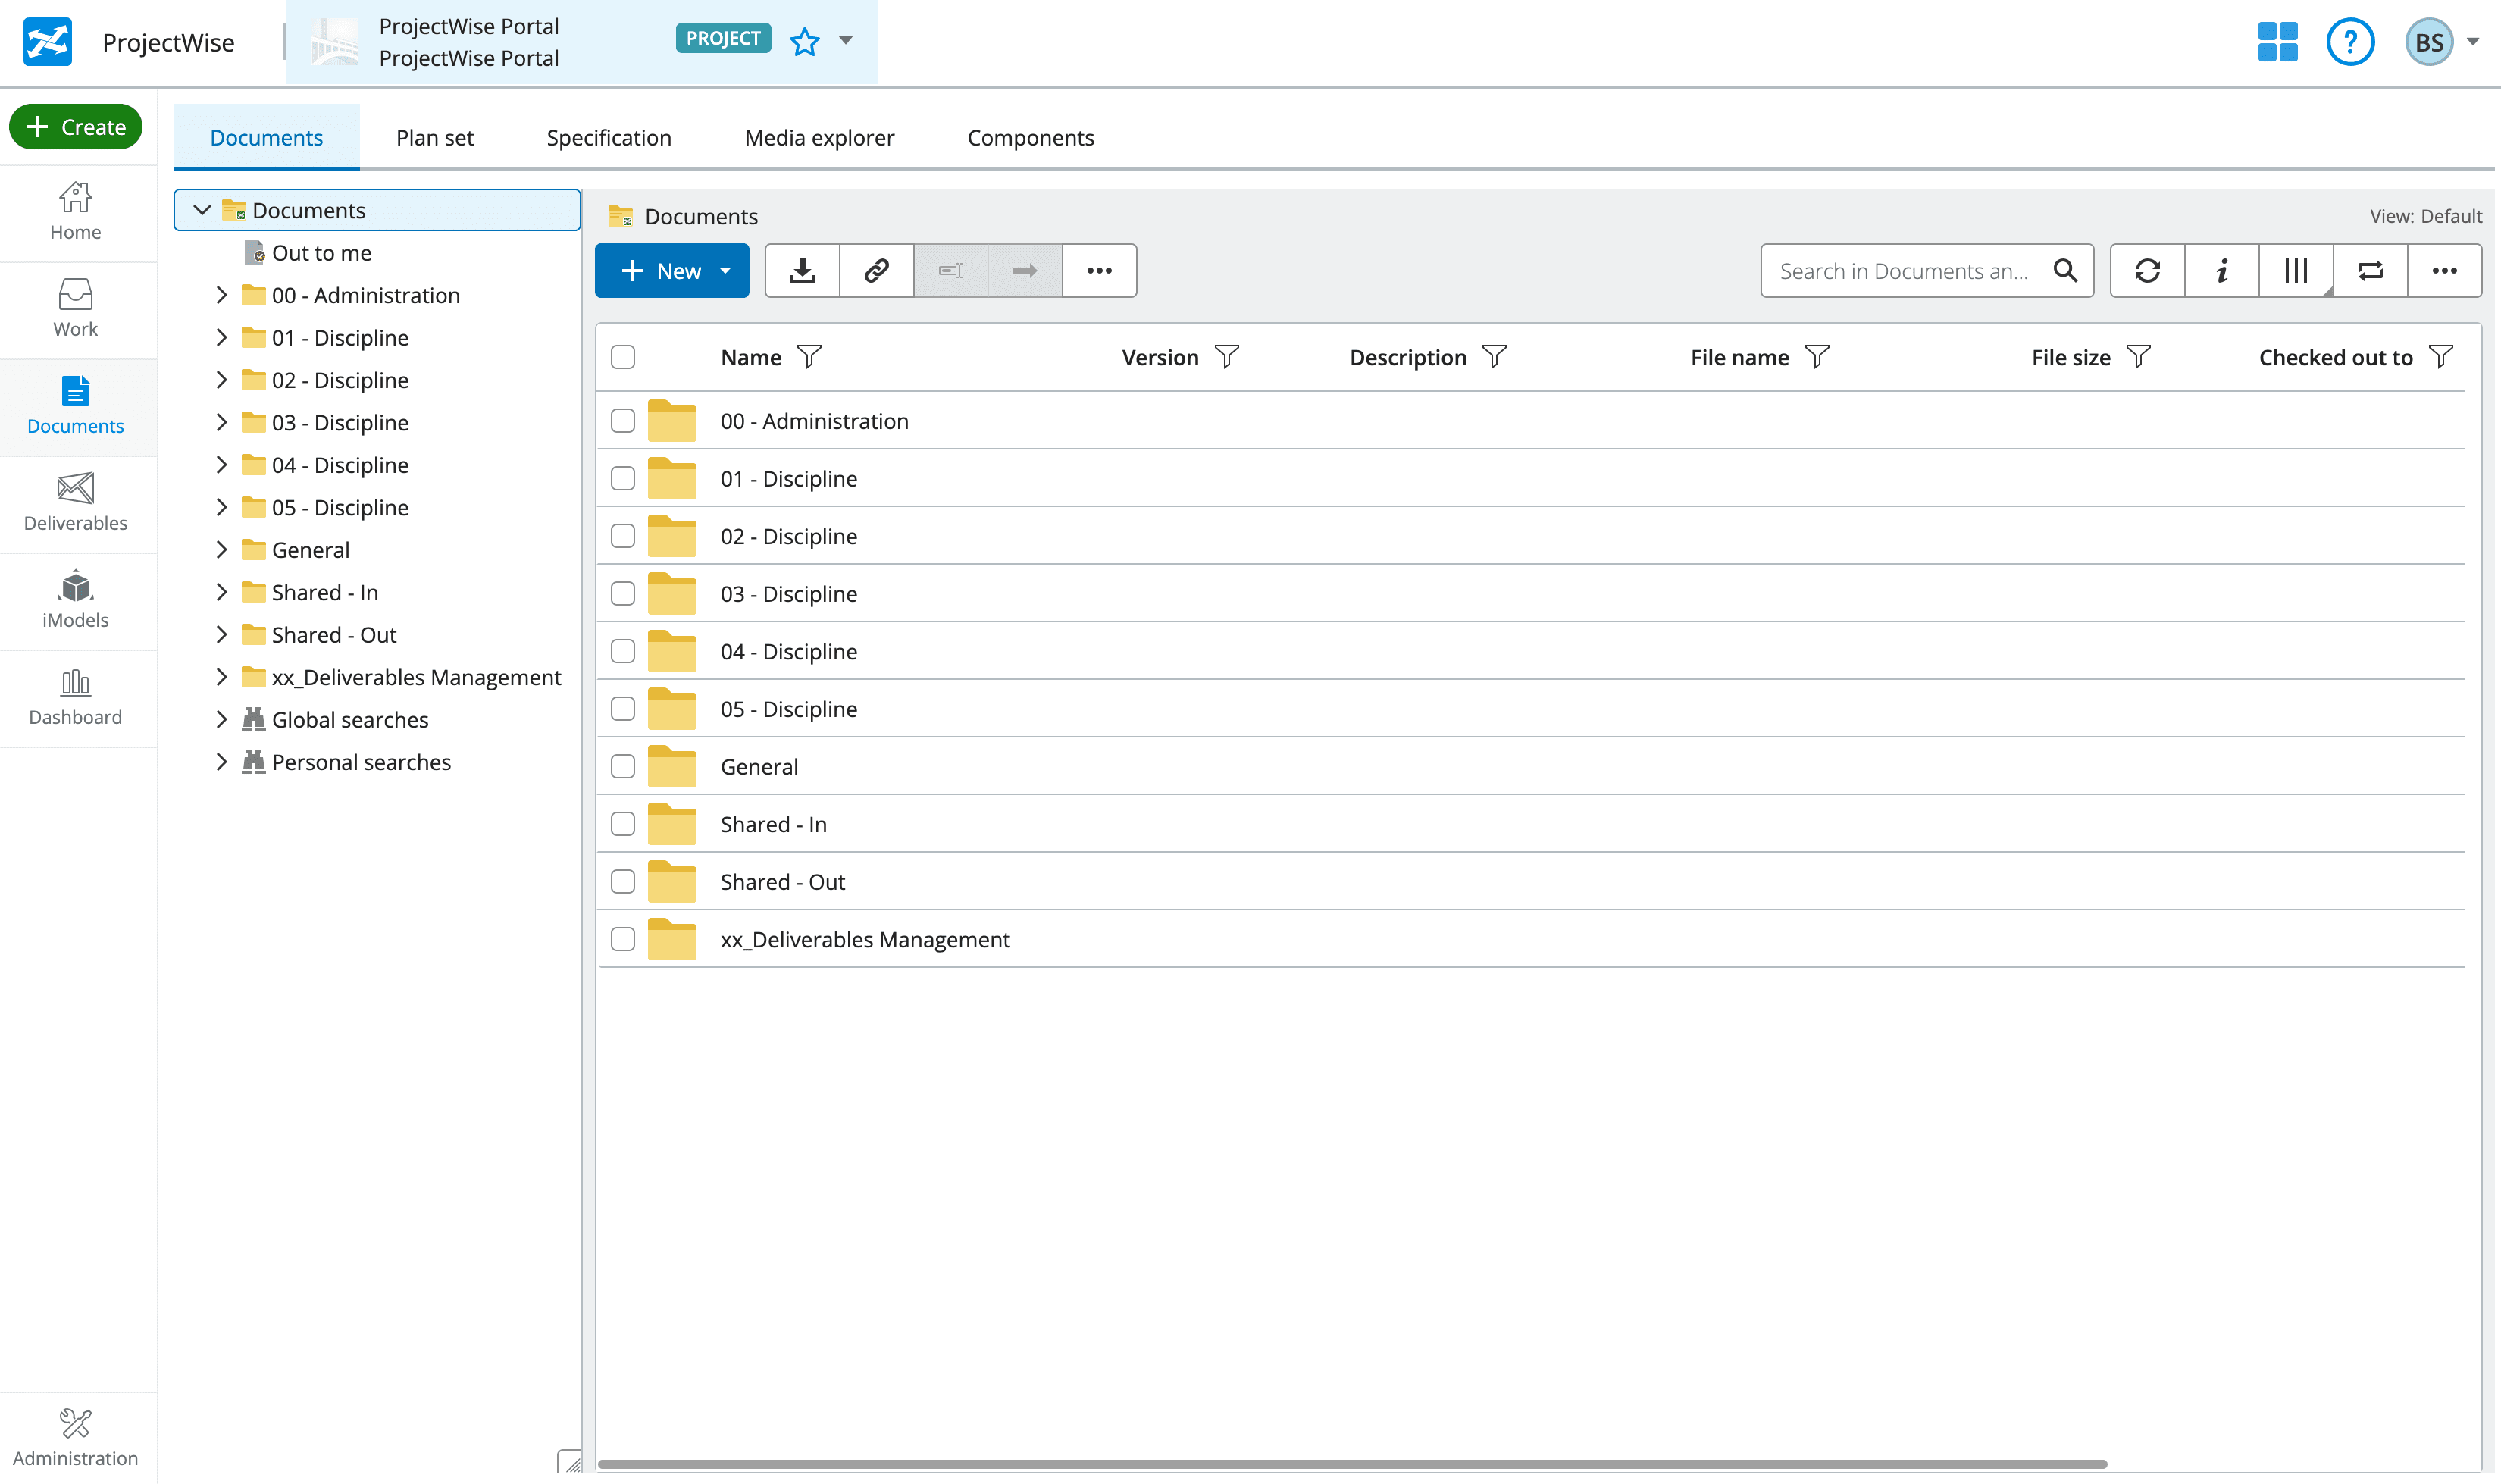Open the apps grid icon in top bar
Viewport: 2501px width, 1484px height.
coord(2276,41)
